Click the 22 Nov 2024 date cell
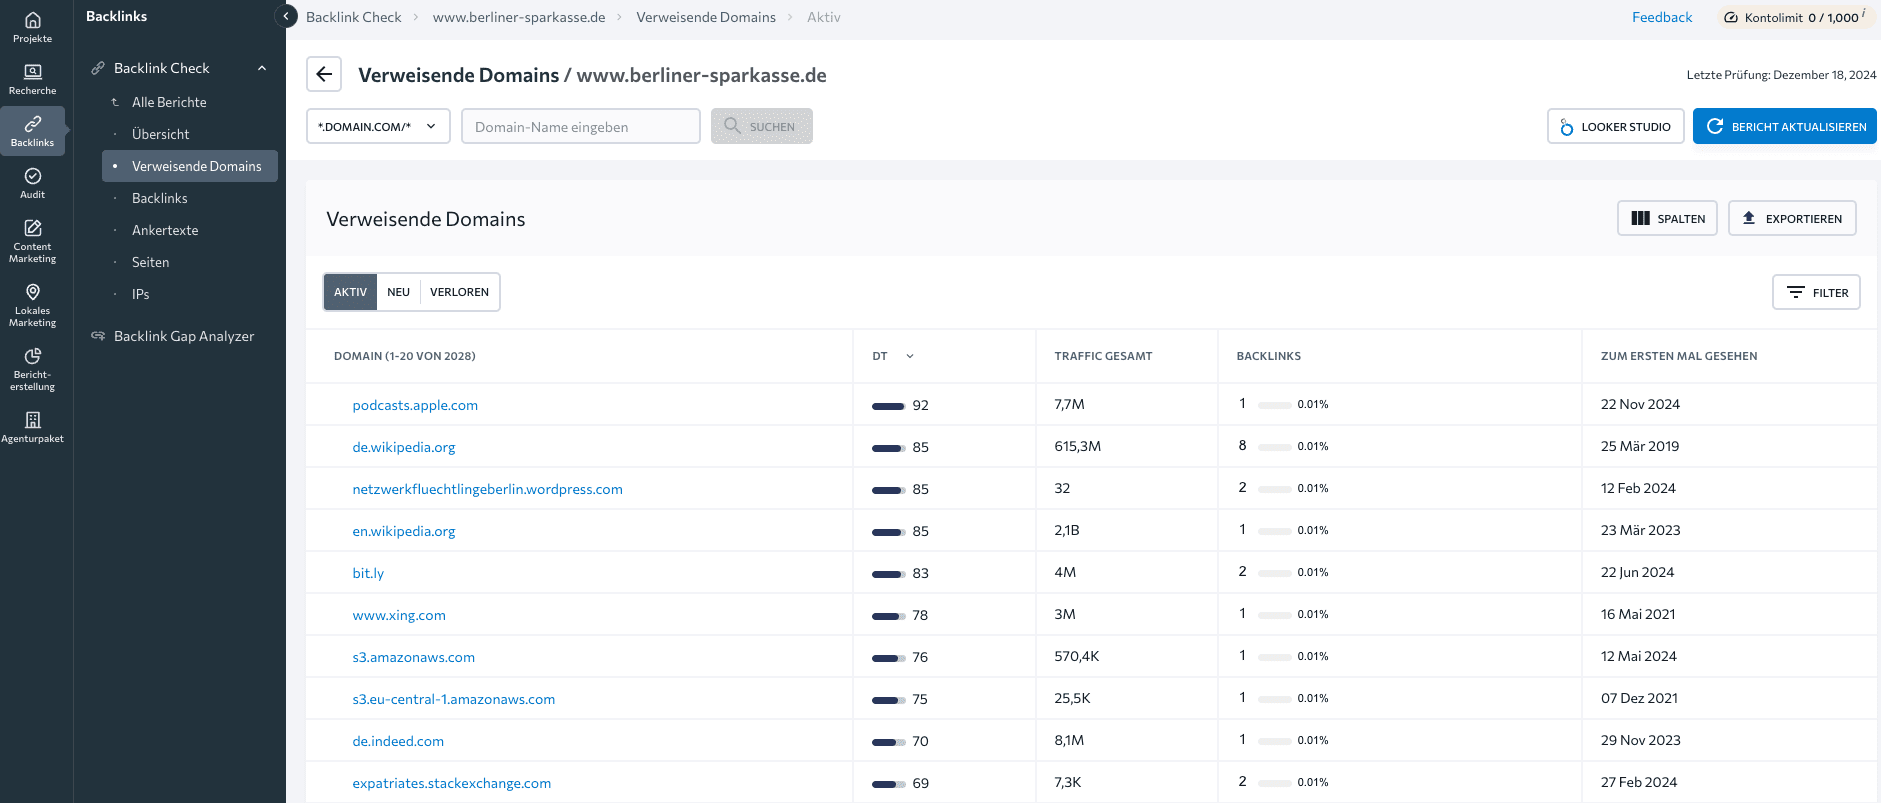 tap(1640, 404)
